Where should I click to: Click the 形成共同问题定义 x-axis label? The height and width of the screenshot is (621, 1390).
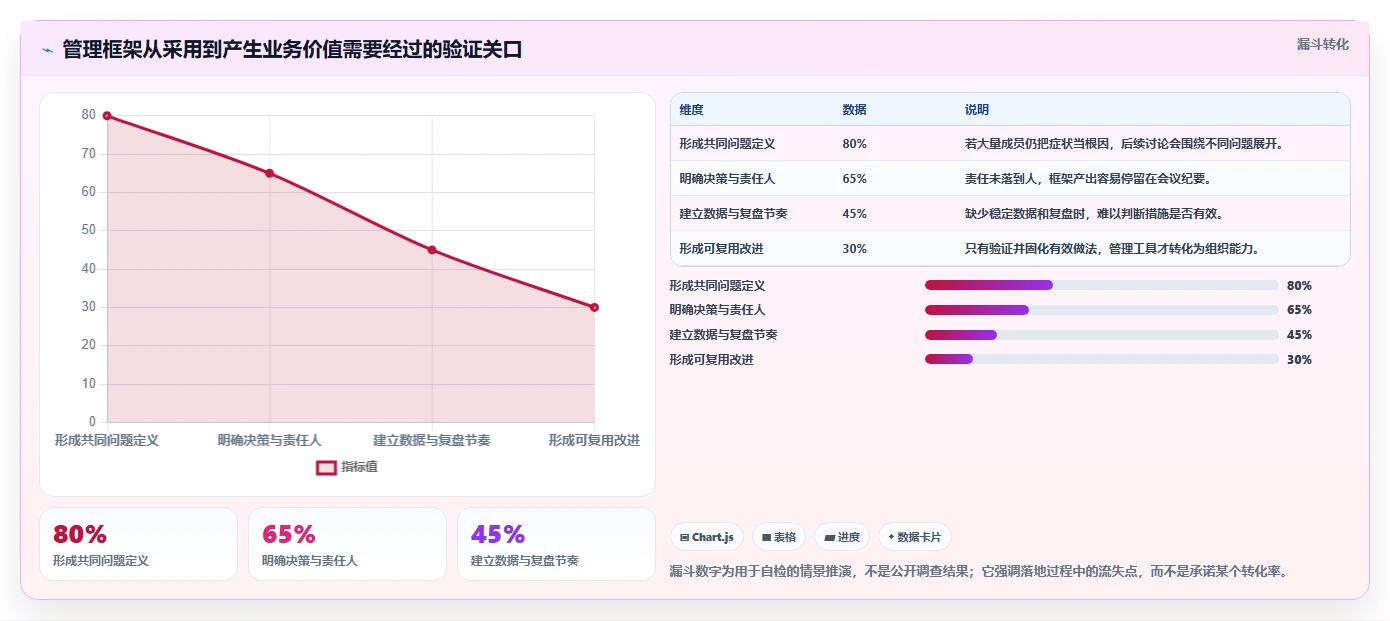(x=107, y=440)
